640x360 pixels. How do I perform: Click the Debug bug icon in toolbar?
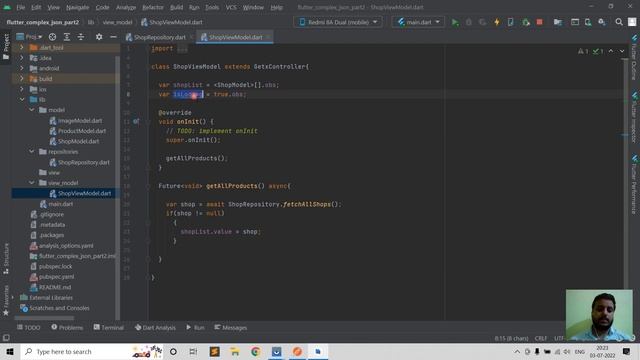pos(469,22)
